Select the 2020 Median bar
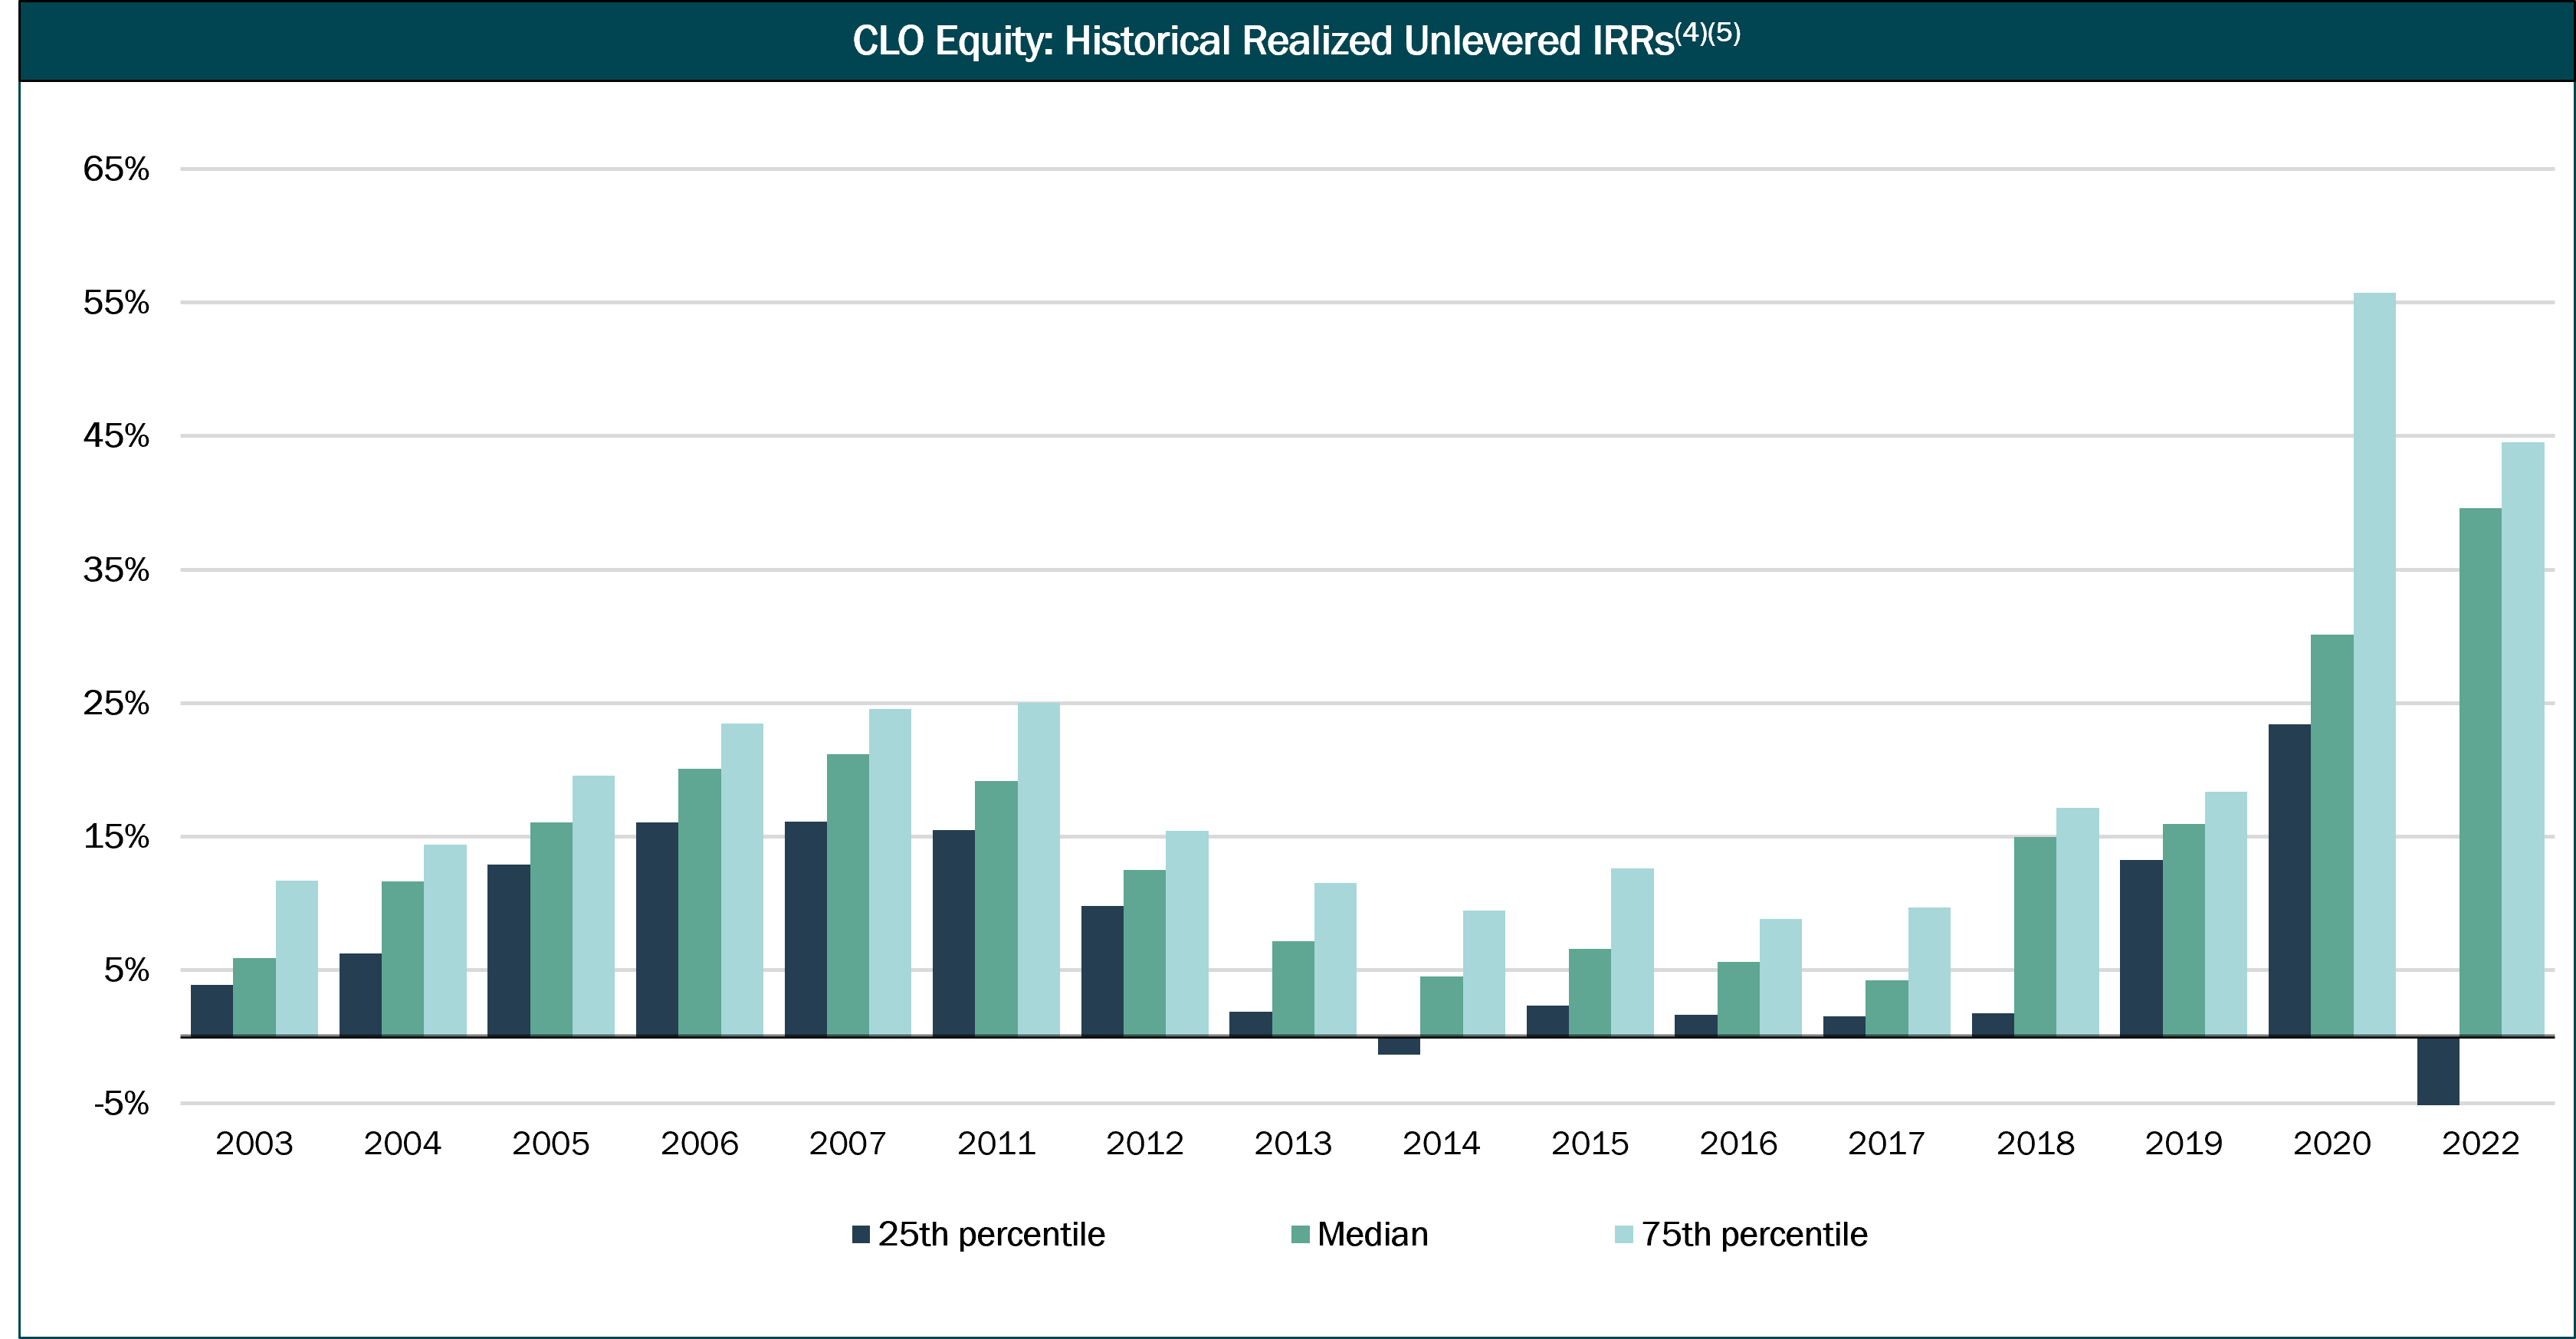Screen dimensions: 2576x1339 tap(2332, 835)
